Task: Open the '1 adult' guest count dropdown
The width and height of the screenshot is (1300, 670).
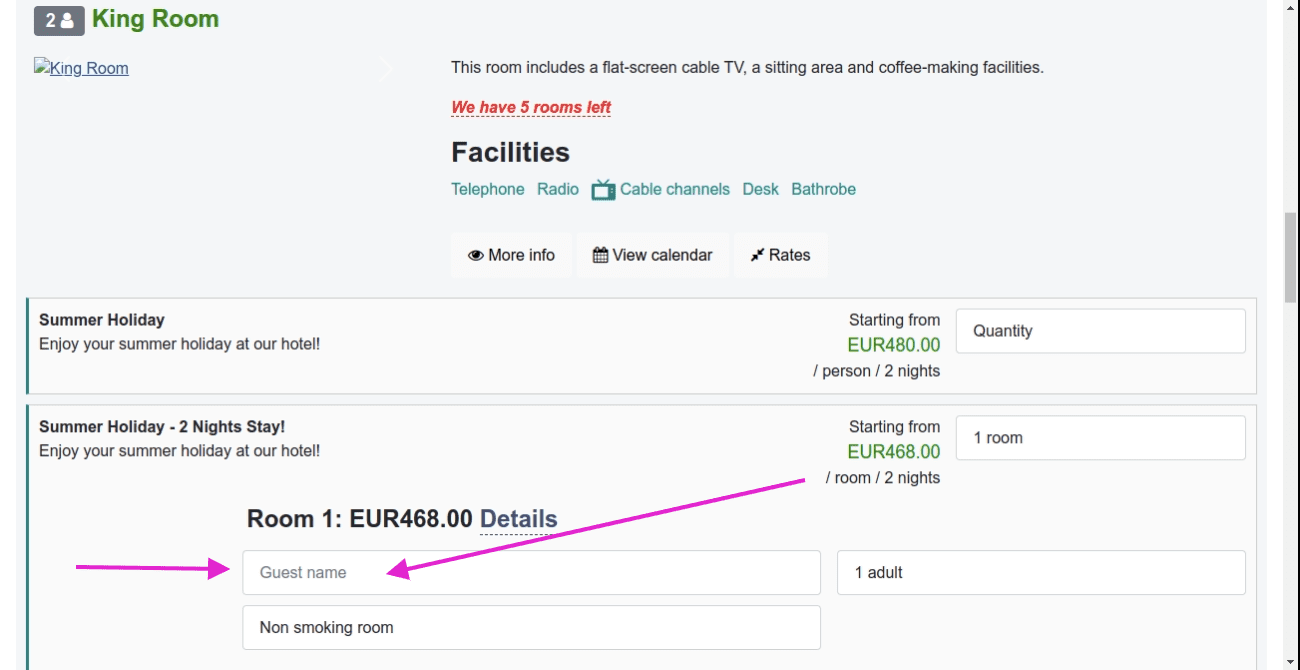Action: click(x=1040, y=573)
